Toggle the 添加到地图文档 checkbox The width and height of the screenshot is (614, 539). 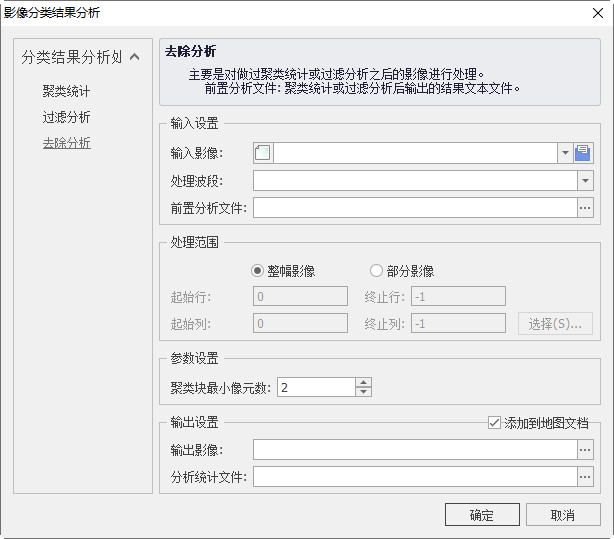[x=493, y=423]
